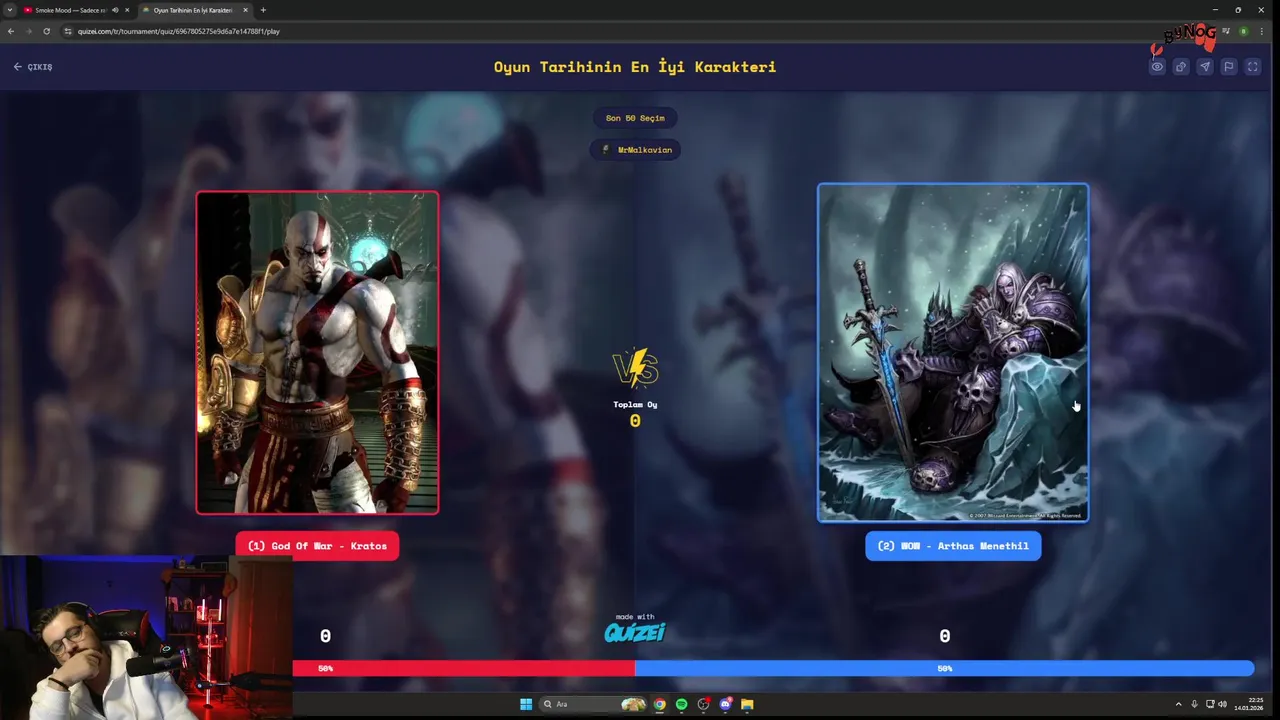The width and height of the screenshot is (1280, 720).
Task: Open the Windows Start menu
Action: click(x=526, y=704)
